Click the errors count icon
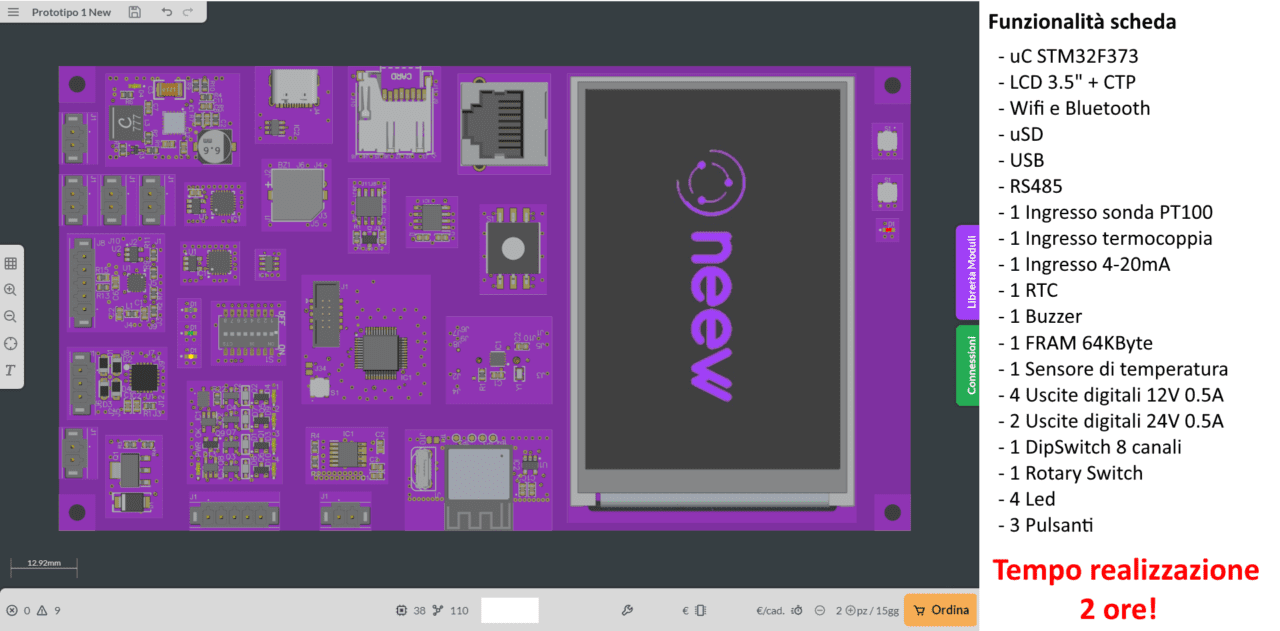1280x631 pixels. click(12, 610)
